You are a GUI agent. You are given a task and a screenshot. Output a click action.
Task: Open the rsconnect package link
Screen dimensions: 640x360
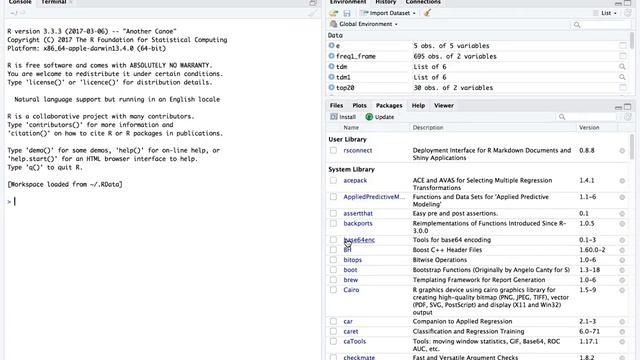[358, 150]
